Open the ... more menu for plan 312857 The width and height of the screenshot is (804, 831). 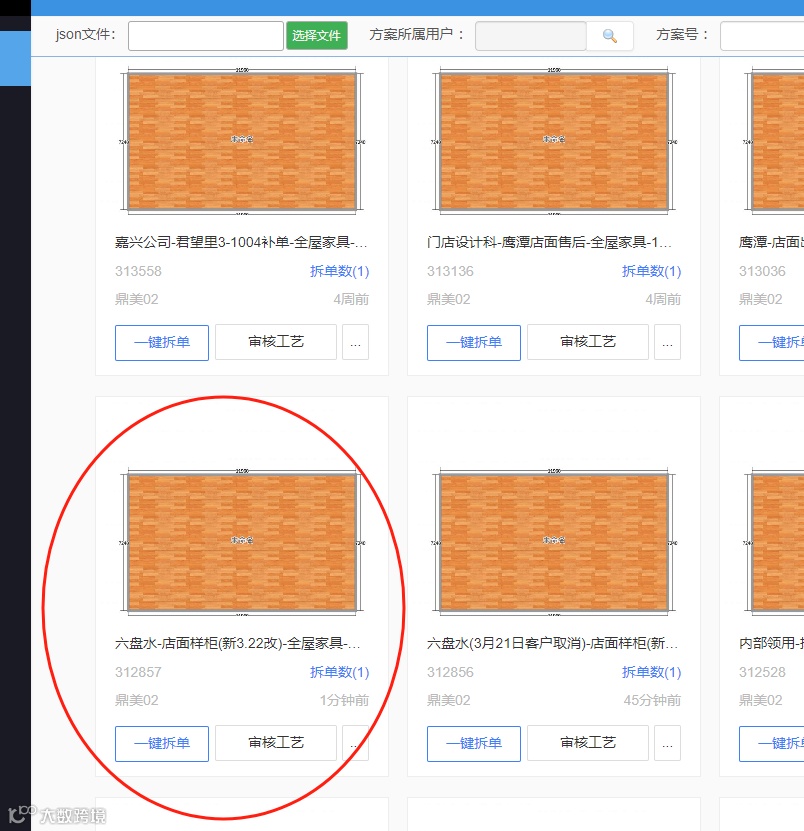tap(355, 744)
